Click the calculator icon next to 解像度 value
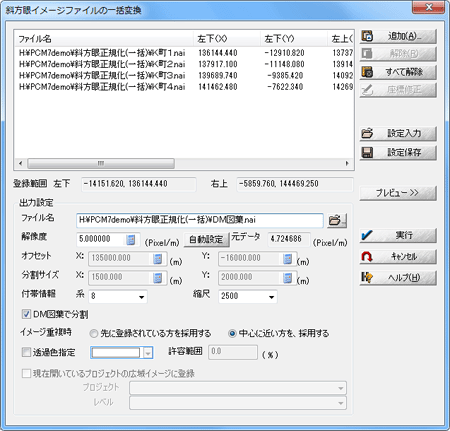The height and width of the screenshot is (431, 450). pyautogui.click(x=130, y=239)
